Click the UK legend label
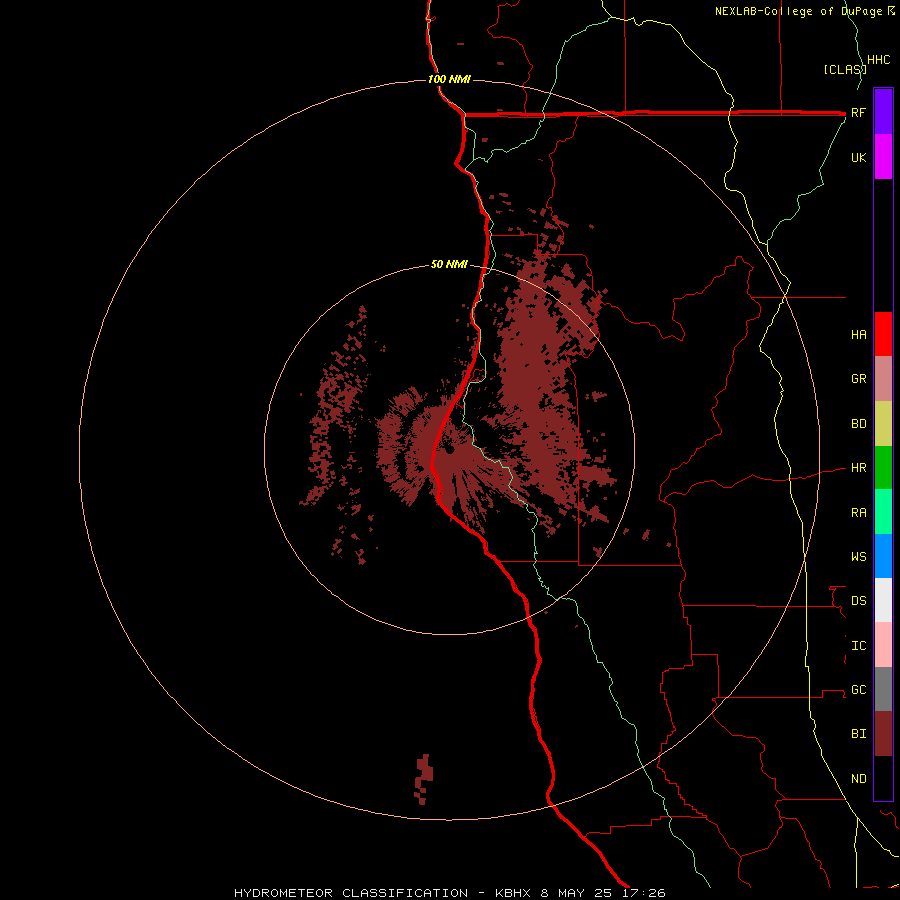Screen dimensions: 900x900 859,157
